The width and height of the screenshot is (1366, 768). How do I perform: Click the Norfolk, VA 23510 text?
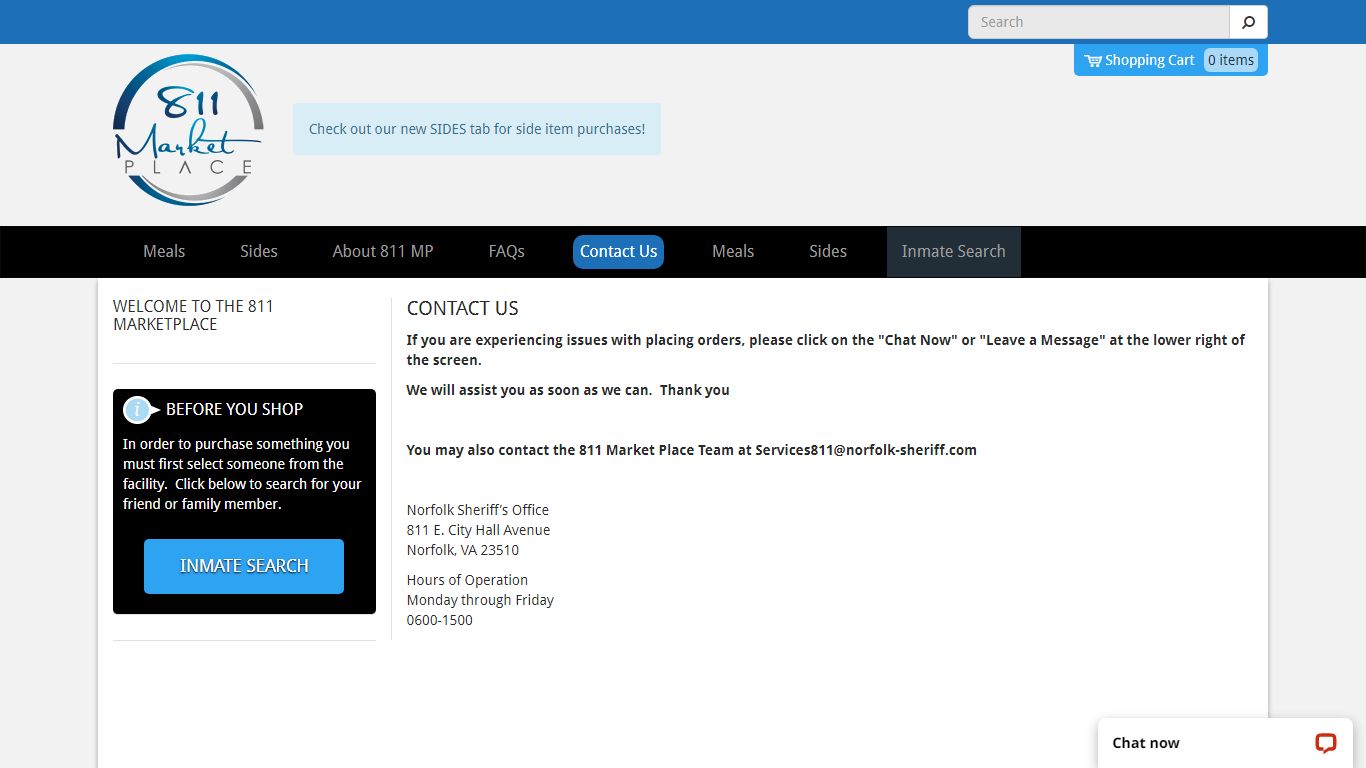tap(463, 550)
